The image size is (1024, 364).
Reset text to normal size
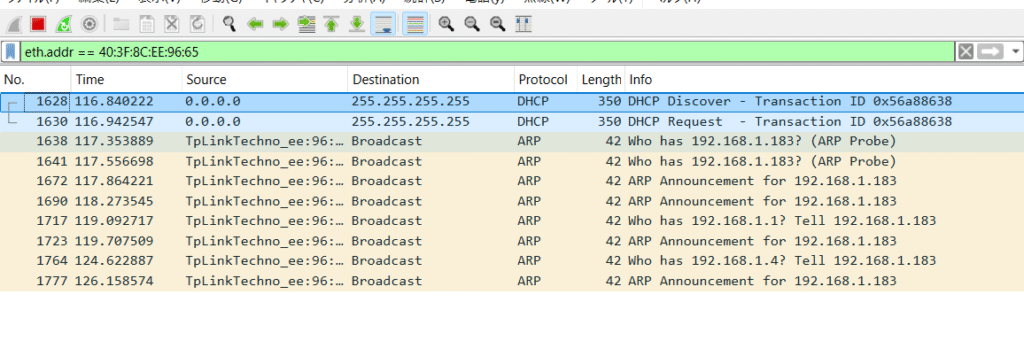click(498, 24)
